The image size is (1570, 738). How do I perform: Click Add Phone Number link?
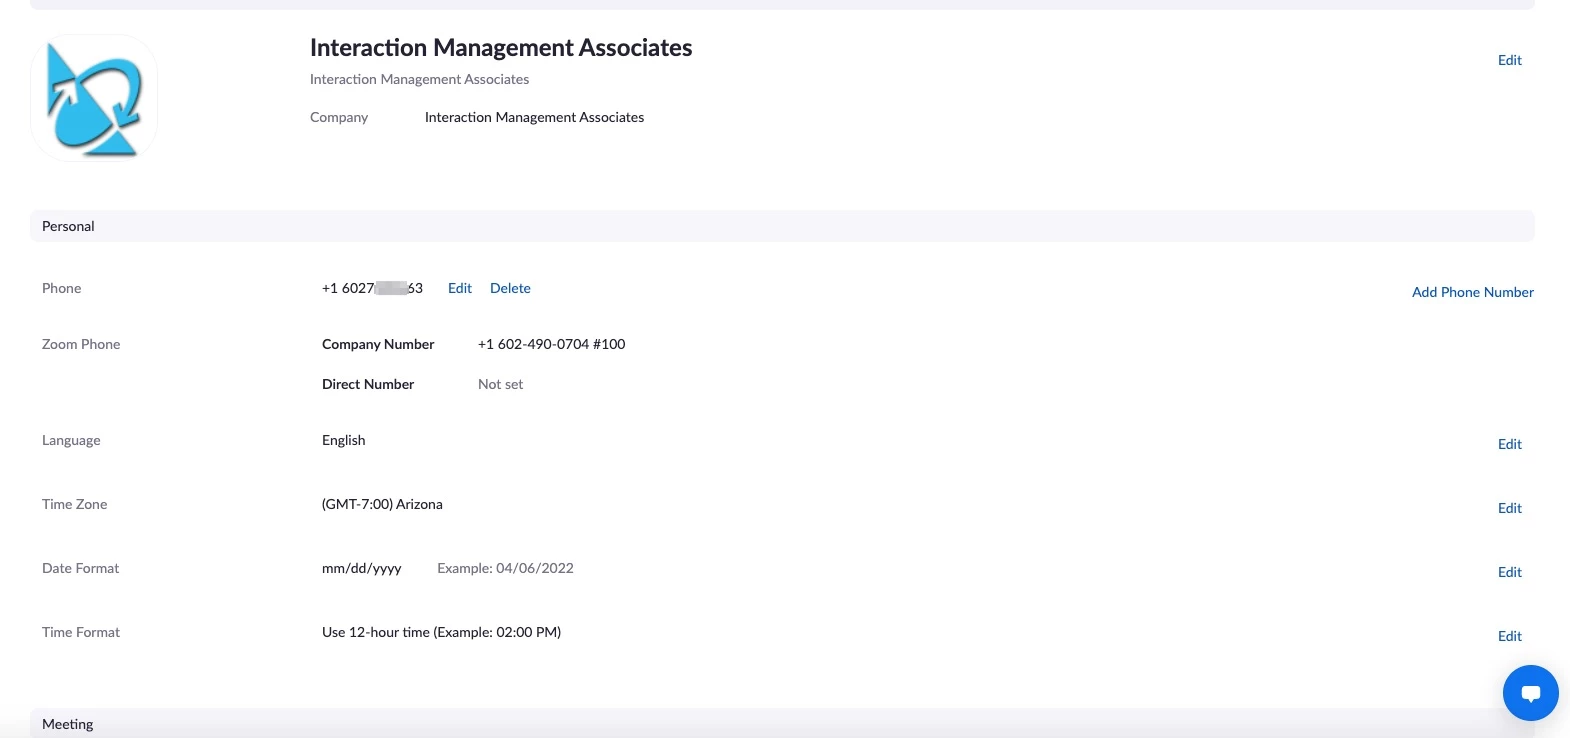[1472, 292]
